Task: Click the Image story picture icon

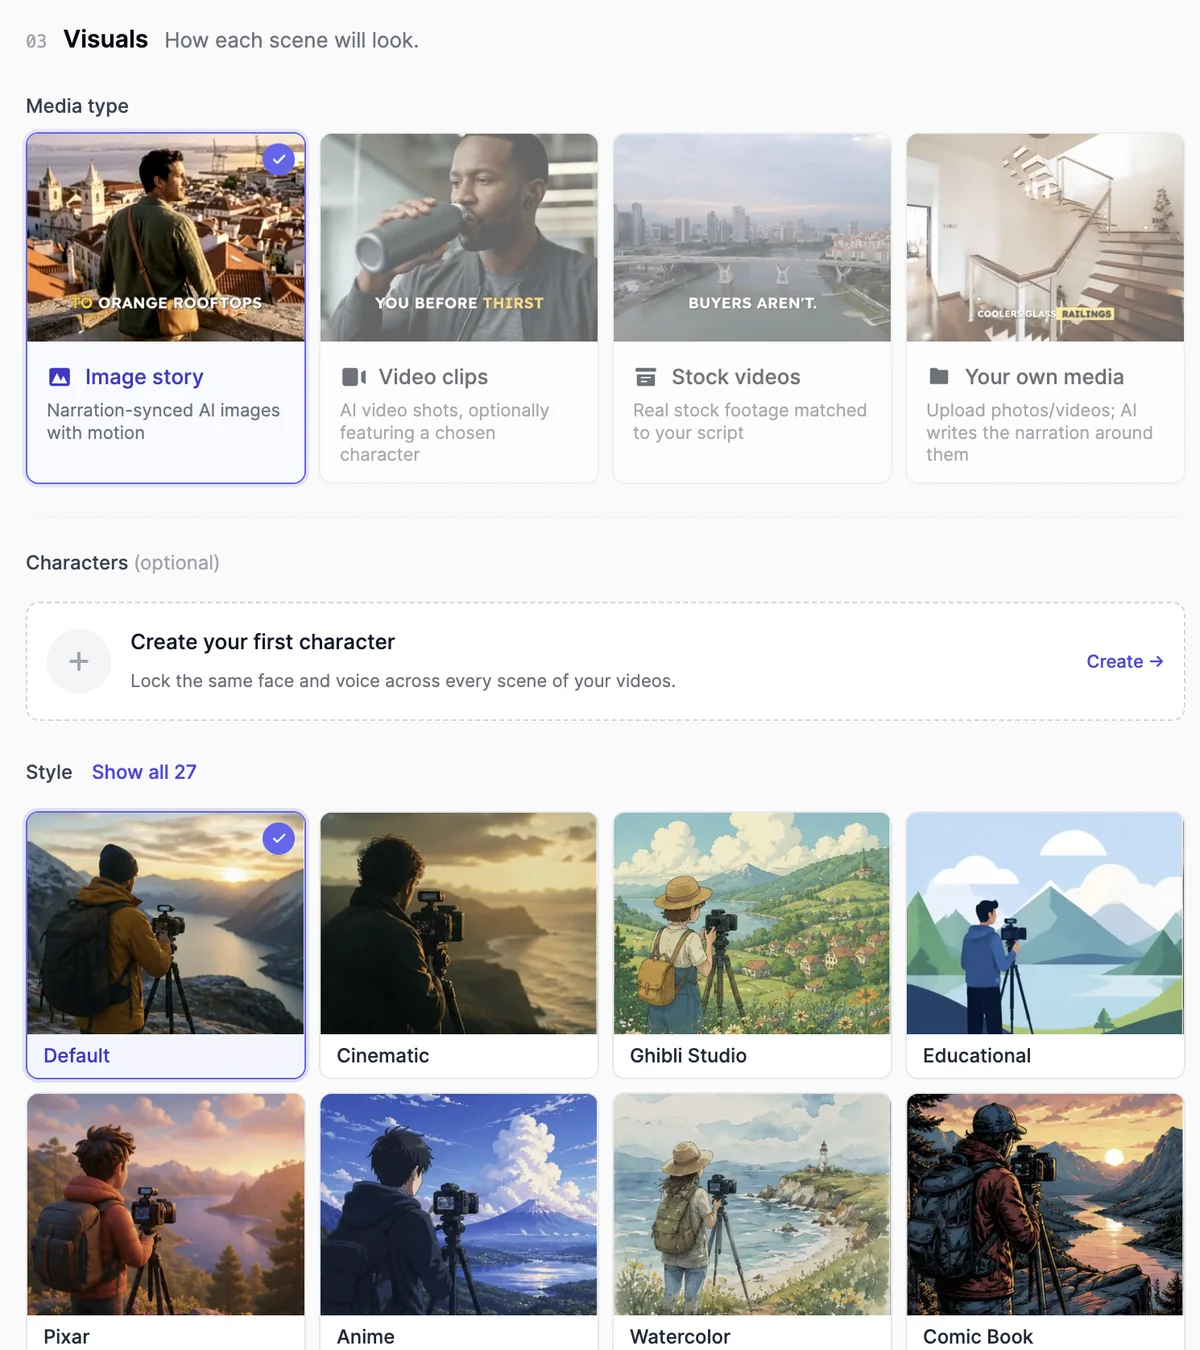Action: (x=60, y=377)
